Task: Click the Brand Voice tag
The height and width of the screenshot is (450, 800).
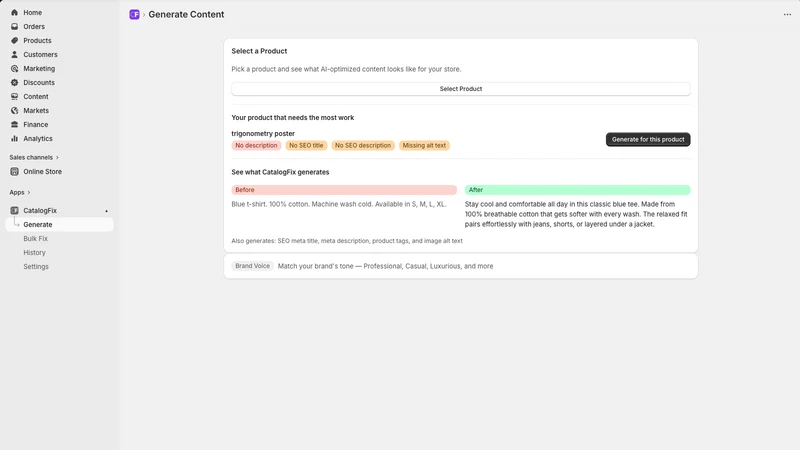Action: click(x=253, y=266)
